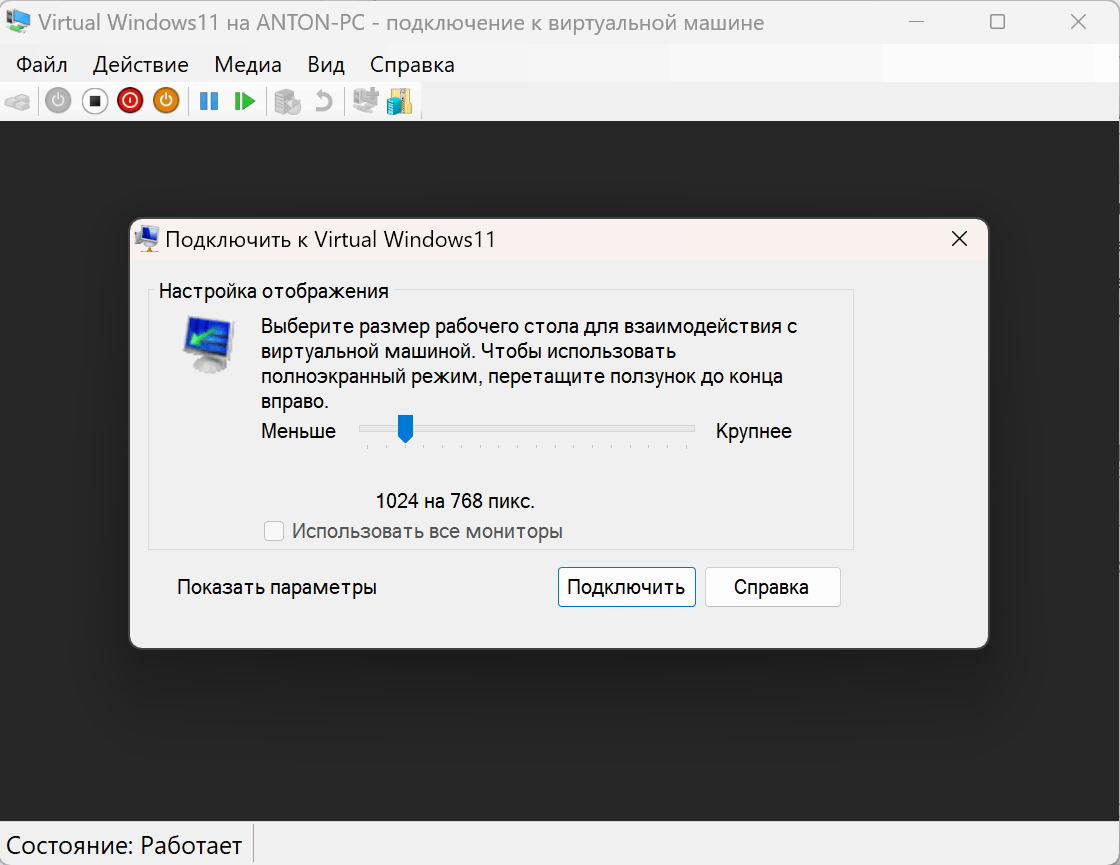Viewport: 1120px width, 865px height.
Task: Click the Share/USB resources toolbar icon
Action: [399, 101]
